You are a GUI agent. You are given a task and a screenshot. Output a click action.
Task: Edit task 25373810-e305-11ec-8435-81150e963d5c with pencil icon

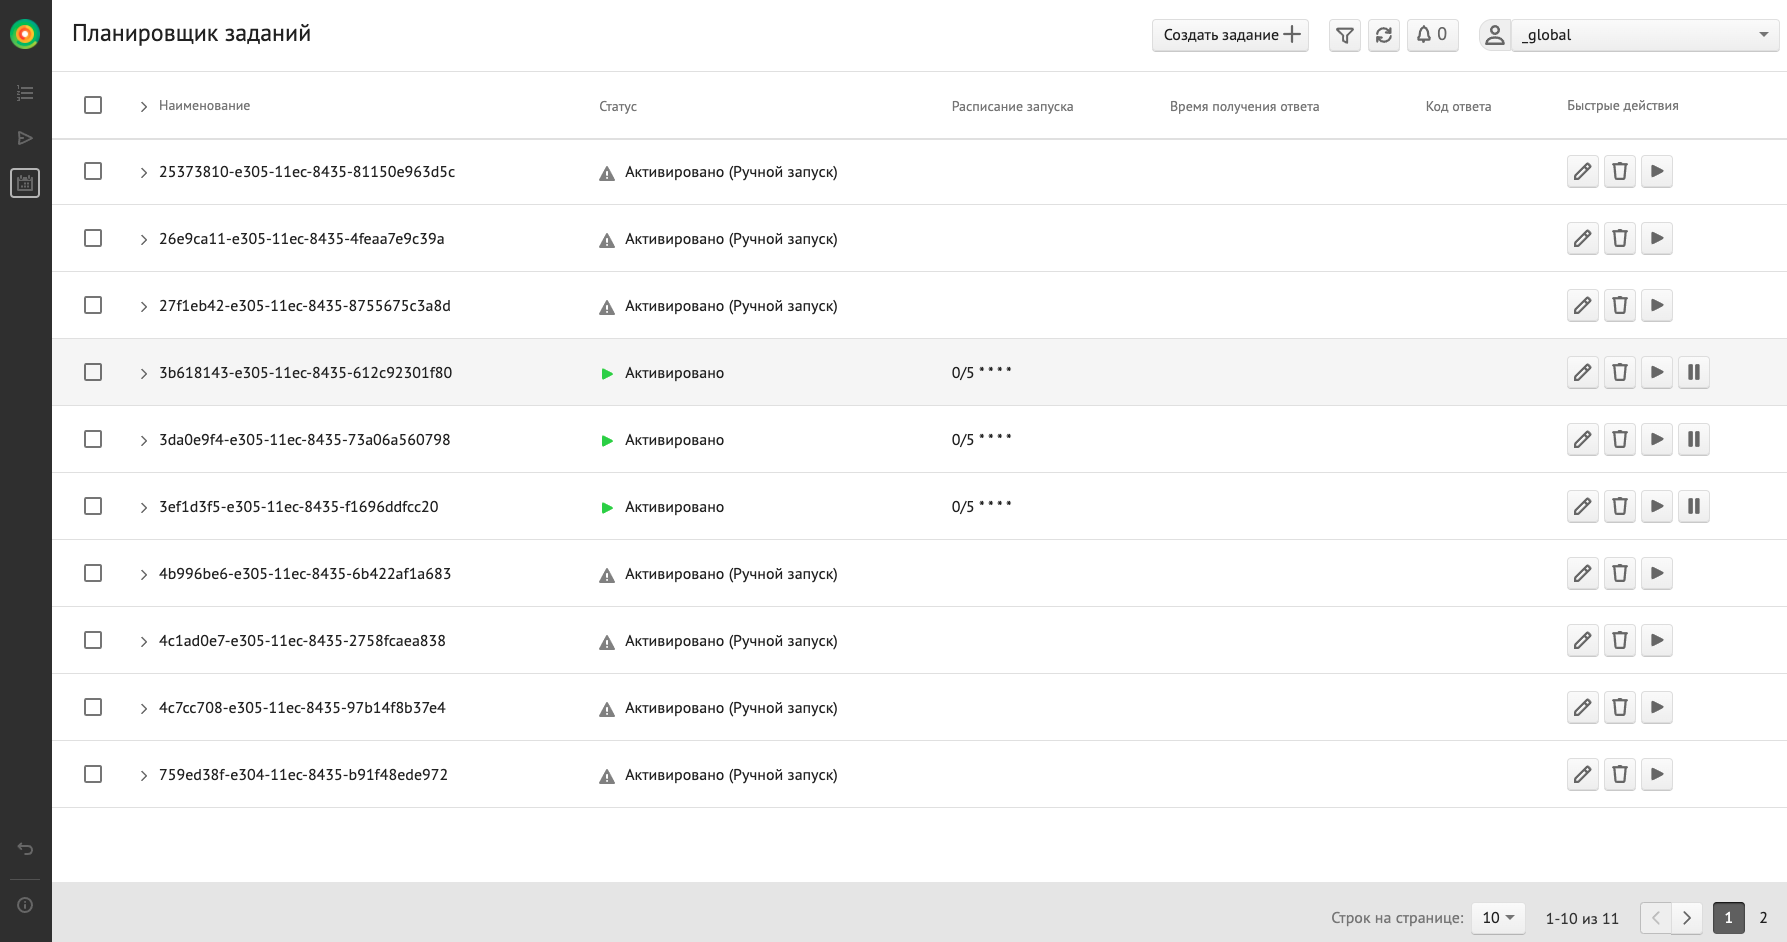[x=1582, y=172]
